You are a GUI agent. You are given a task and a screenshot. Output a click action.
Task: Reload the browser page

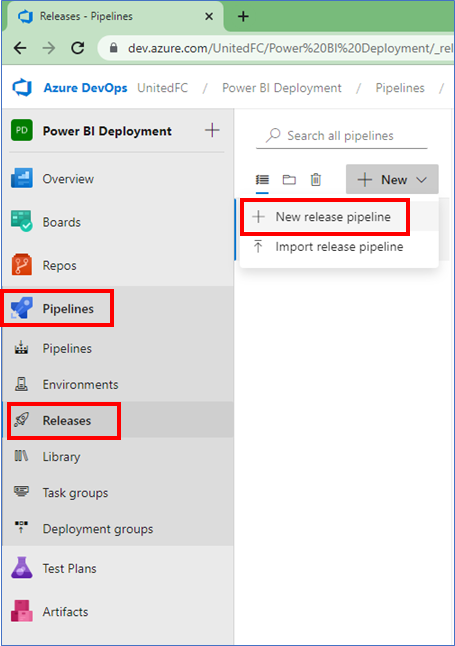coord(77,48)
